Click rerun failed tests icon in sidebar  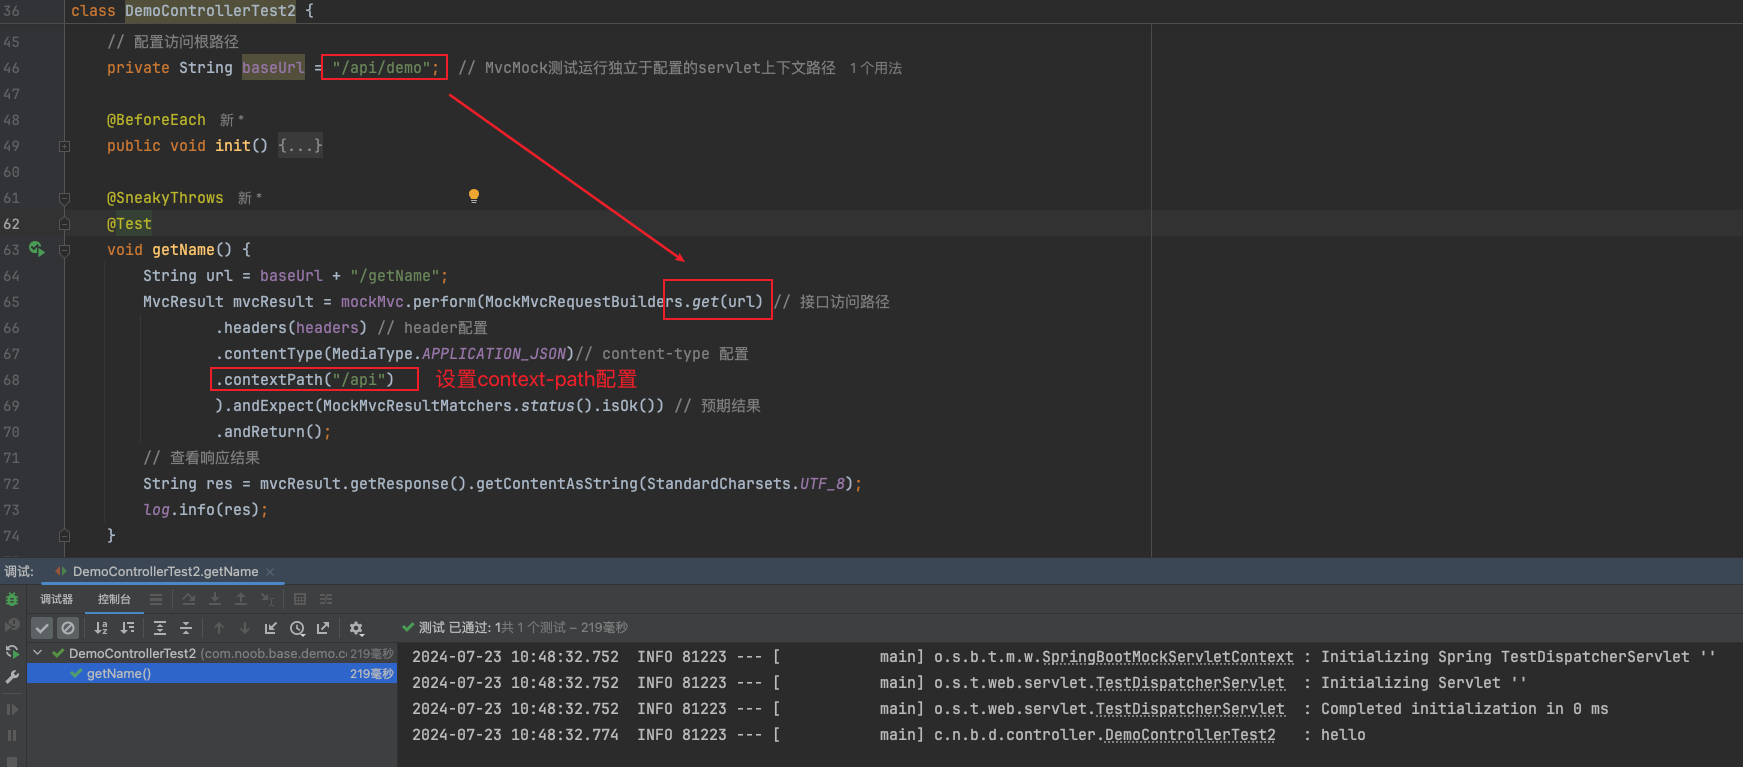[x=12, y=625]
